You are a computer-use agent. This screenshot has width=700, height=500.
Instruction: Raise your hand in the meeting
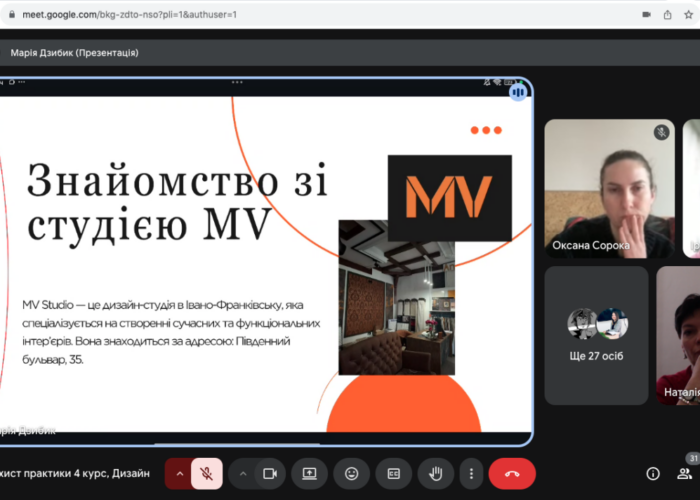[436, 473]
